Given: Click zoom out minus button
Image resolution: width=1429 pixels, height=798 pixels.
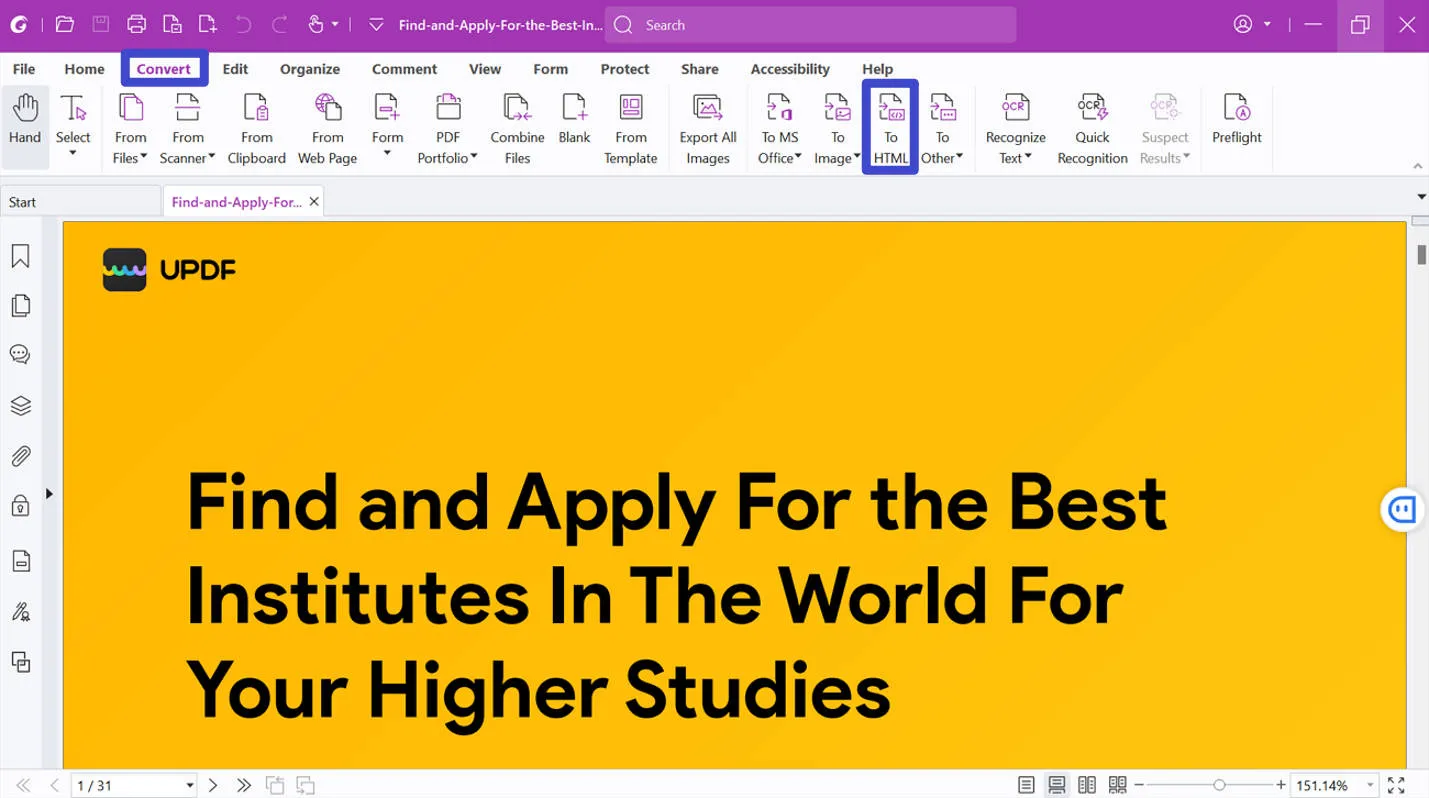Looking at the screenshot, I should click(1139, 786).
